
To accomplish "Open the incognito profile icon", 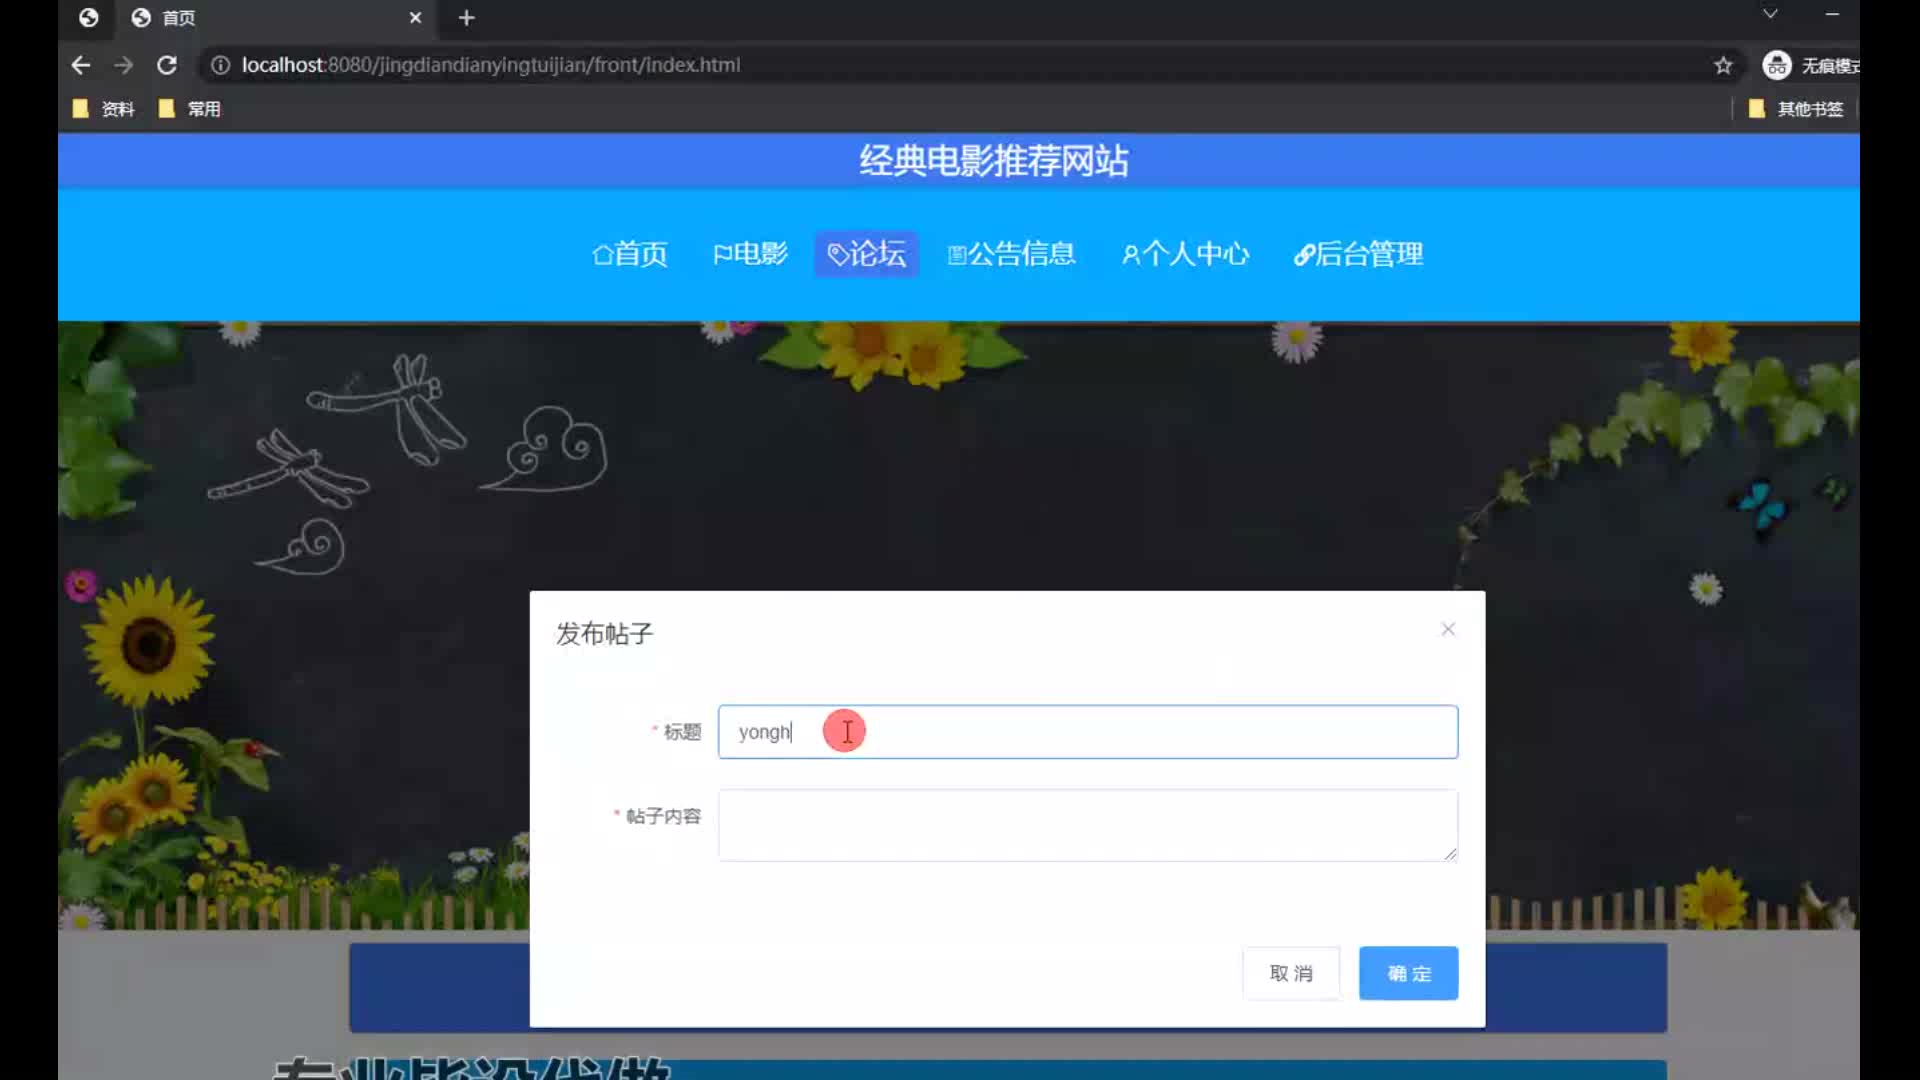I will [1777, 65].
